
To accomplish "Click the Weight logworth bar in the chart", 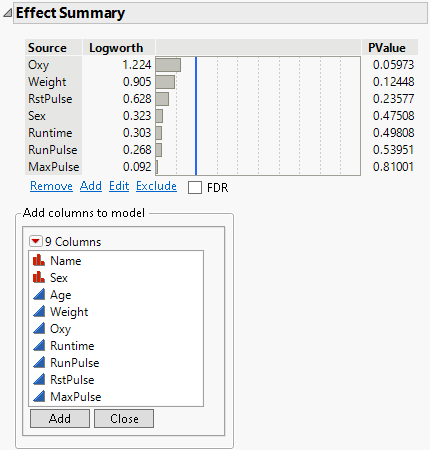I will (165, 82).
